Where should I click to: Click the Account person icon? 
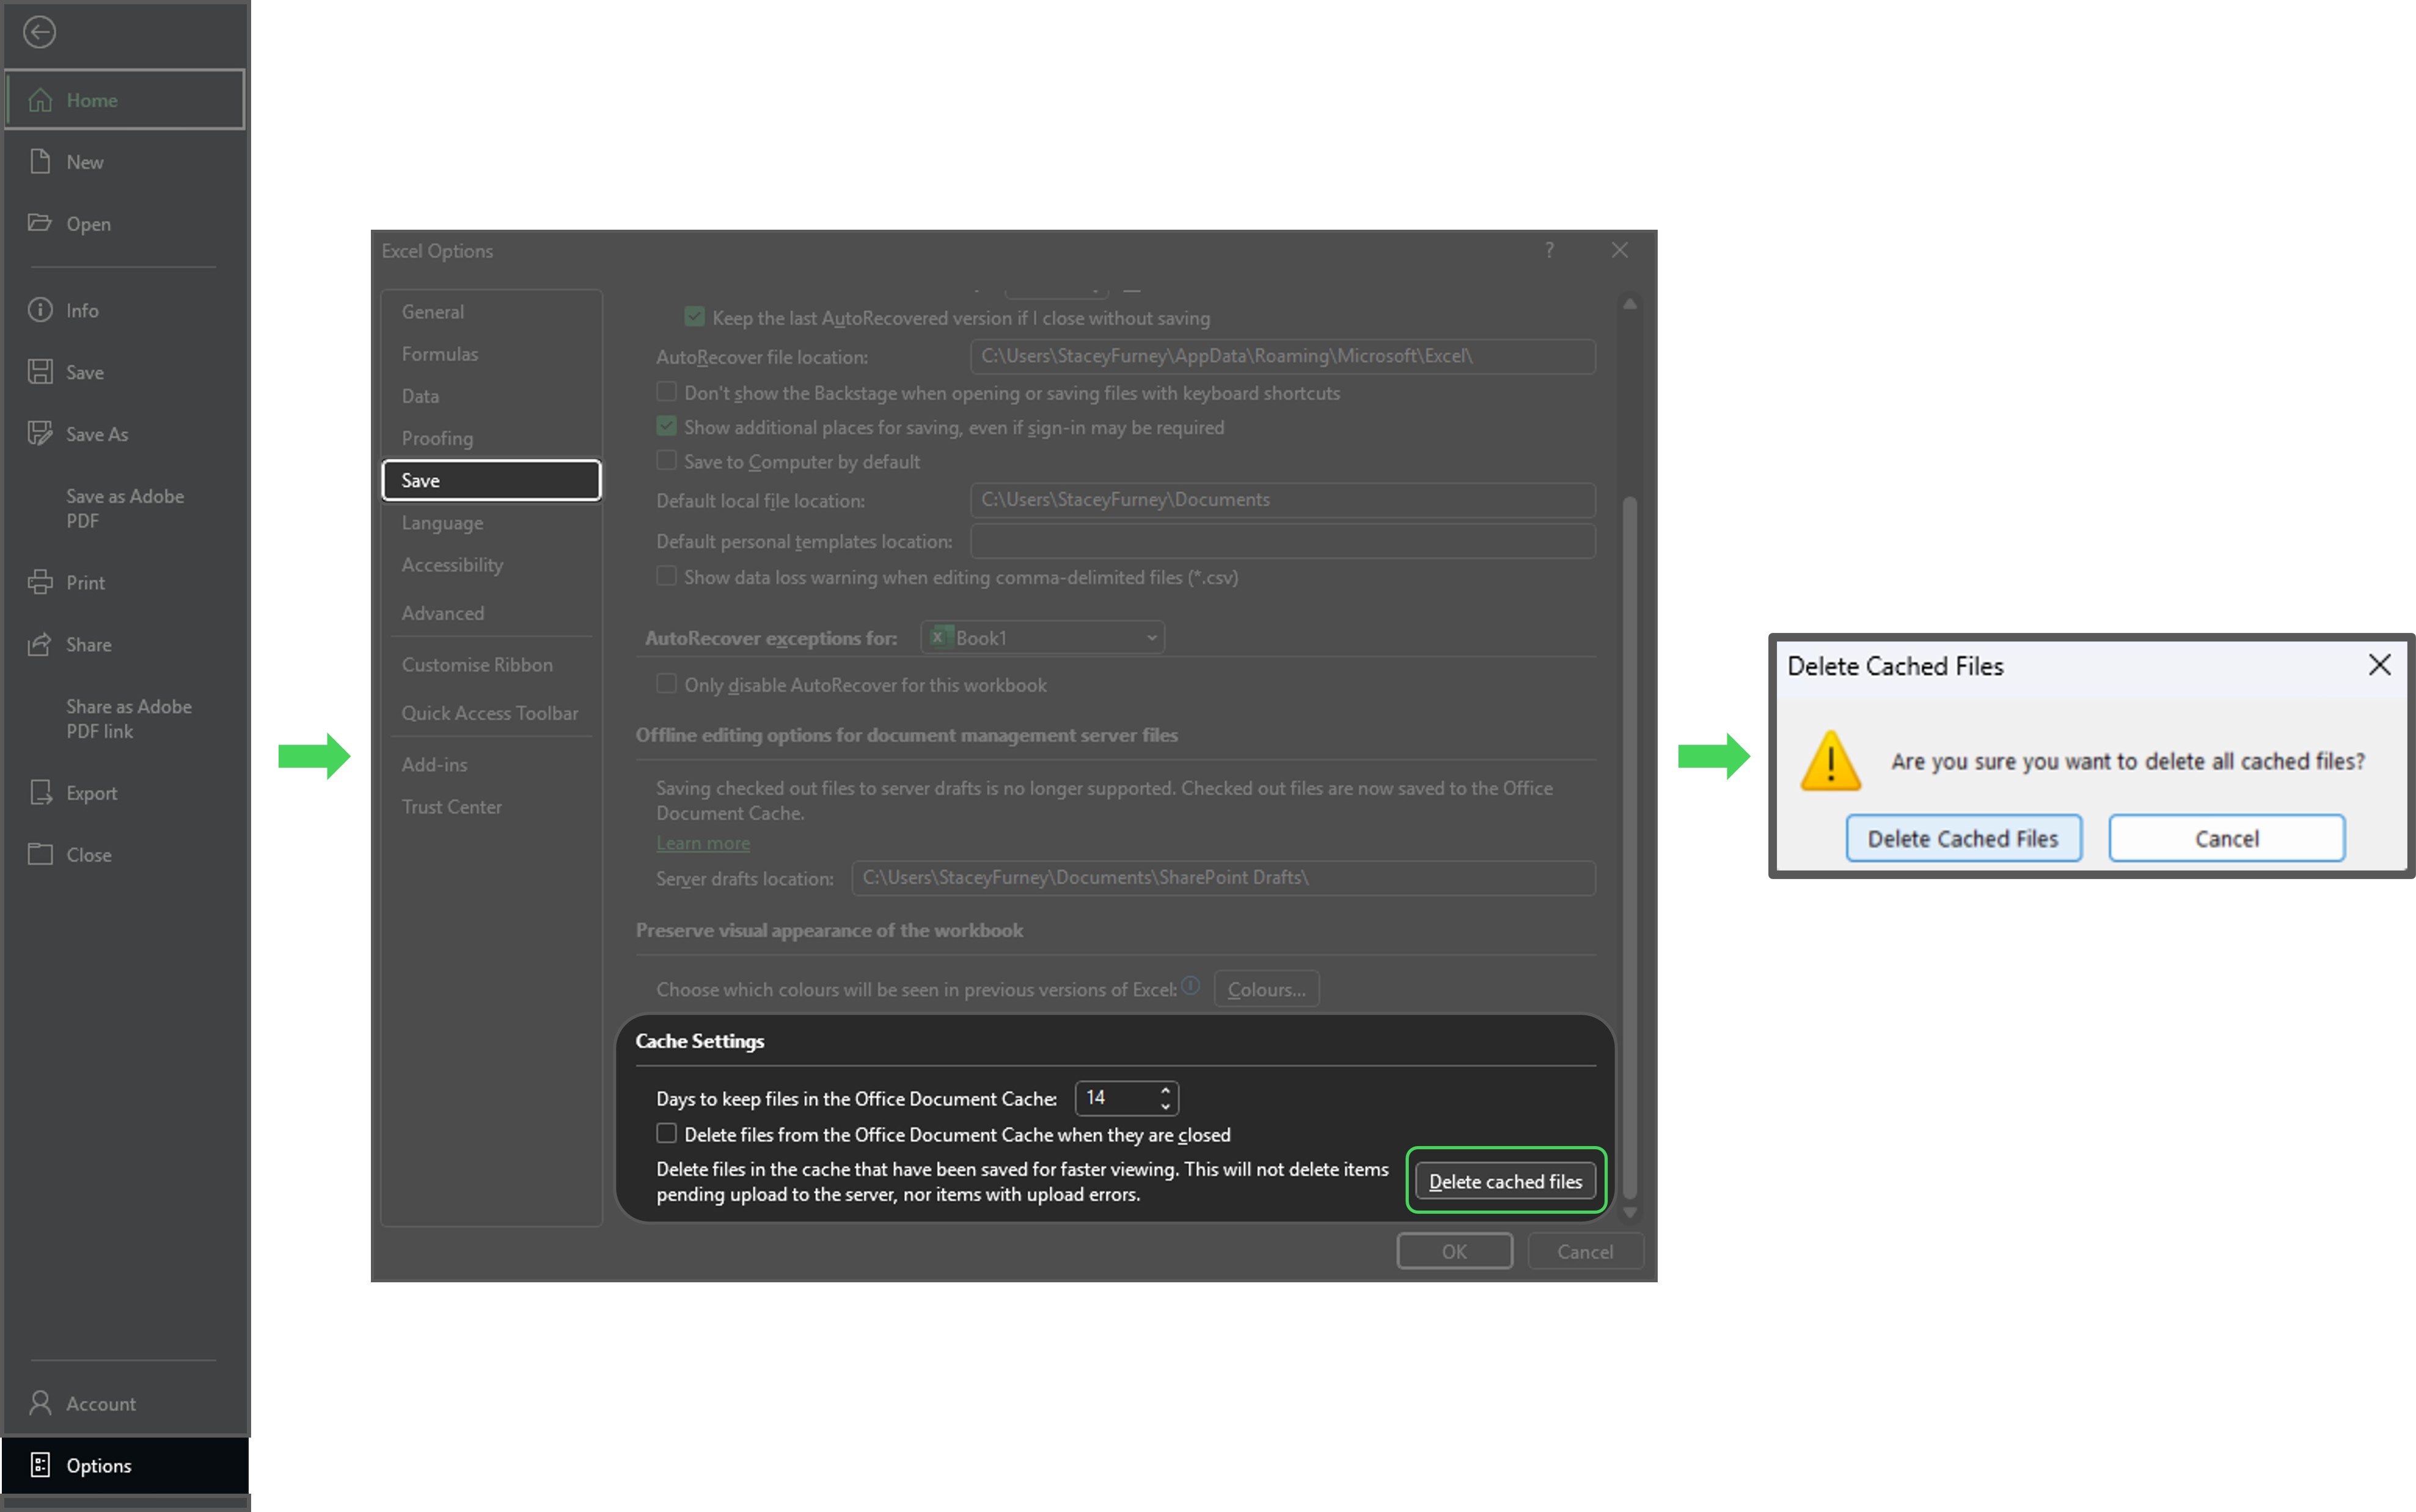tap(40, 1403)
